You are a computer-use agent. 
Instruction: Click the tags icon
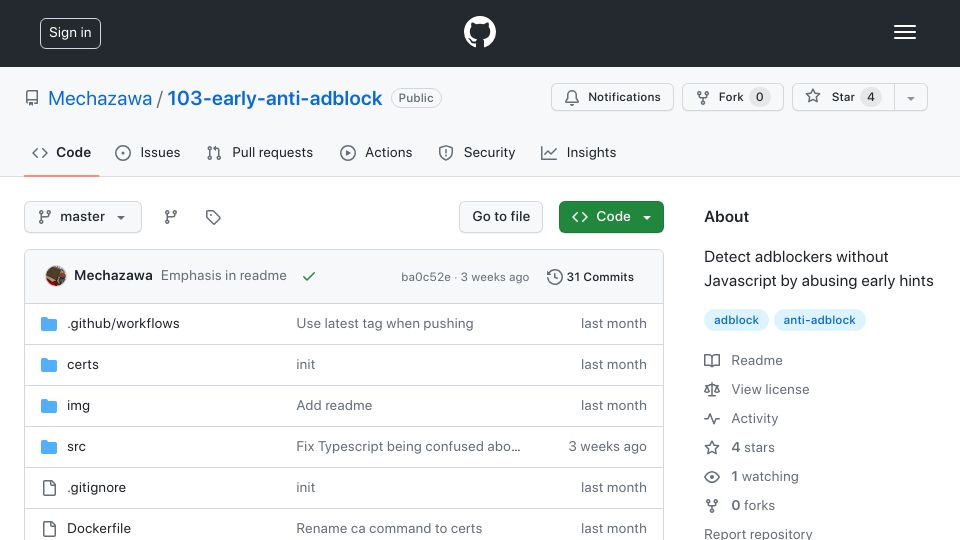click(213, 217)
